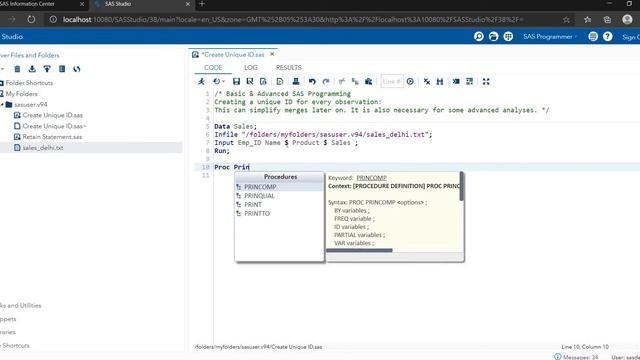
Task: Click the browser address bar
Action: pos(310,20)
